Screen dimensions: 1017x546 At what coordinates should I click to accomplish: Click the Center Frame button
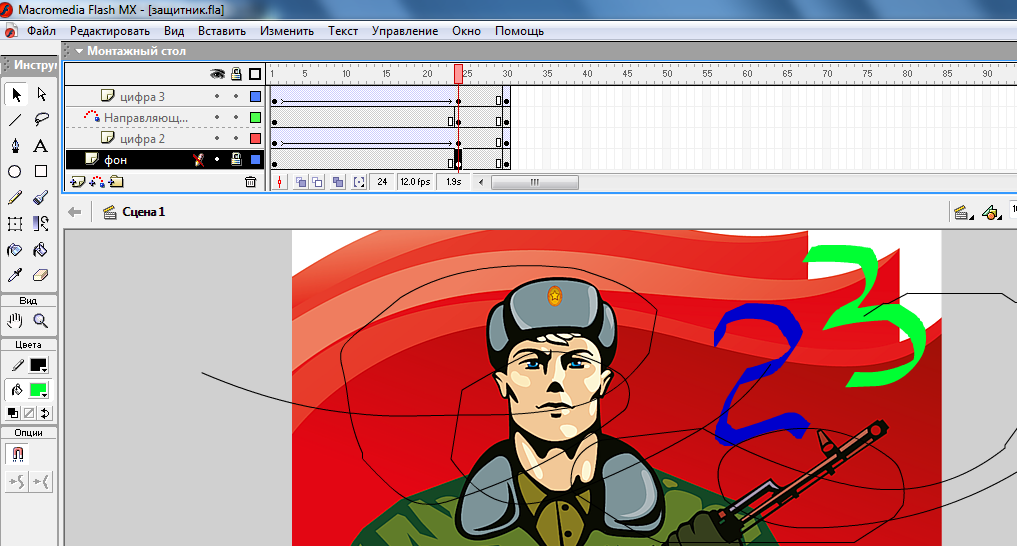point(280,182)
